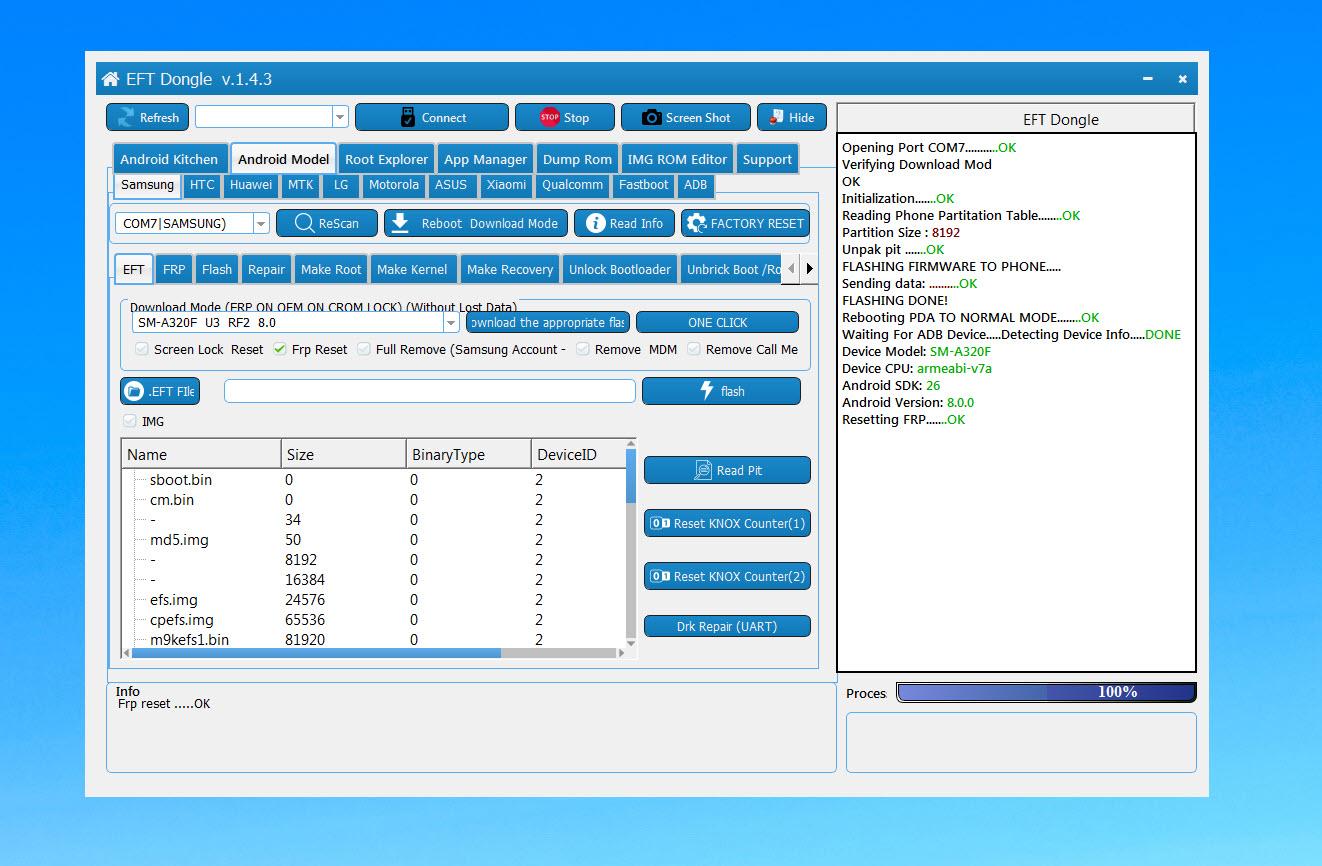Image resolution: width=1322 pixels, height=866 pixels.
Task: Switch to the Root Explorer tab
Action: click(x=386, y=159)
